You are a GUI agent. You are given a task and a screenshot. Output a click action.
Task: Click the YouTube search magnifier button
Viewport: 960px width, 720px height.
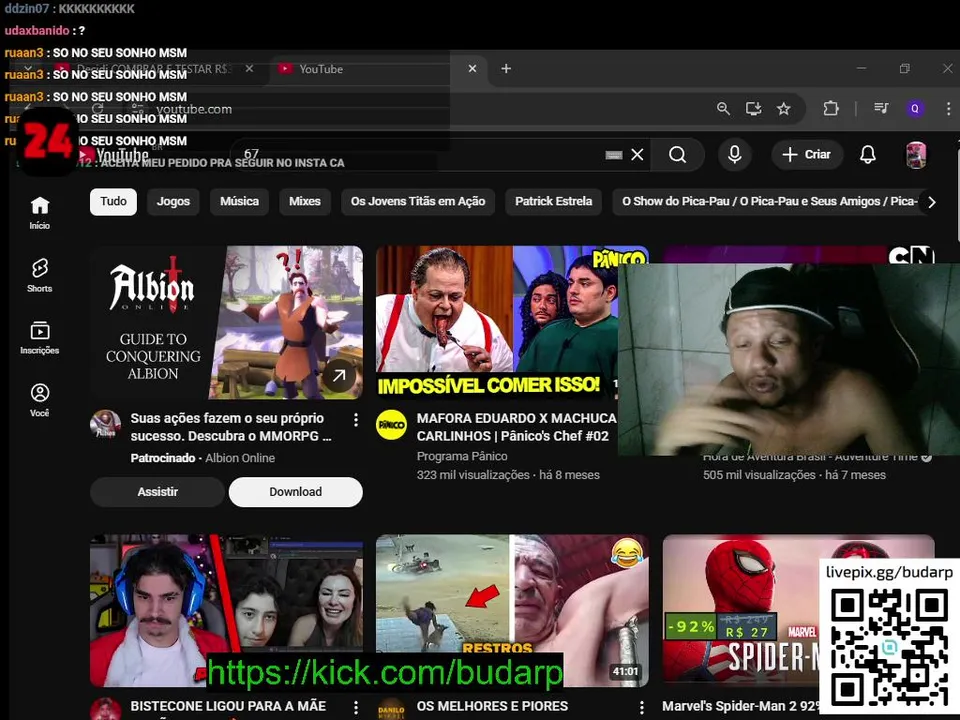(x=677, y=155)
